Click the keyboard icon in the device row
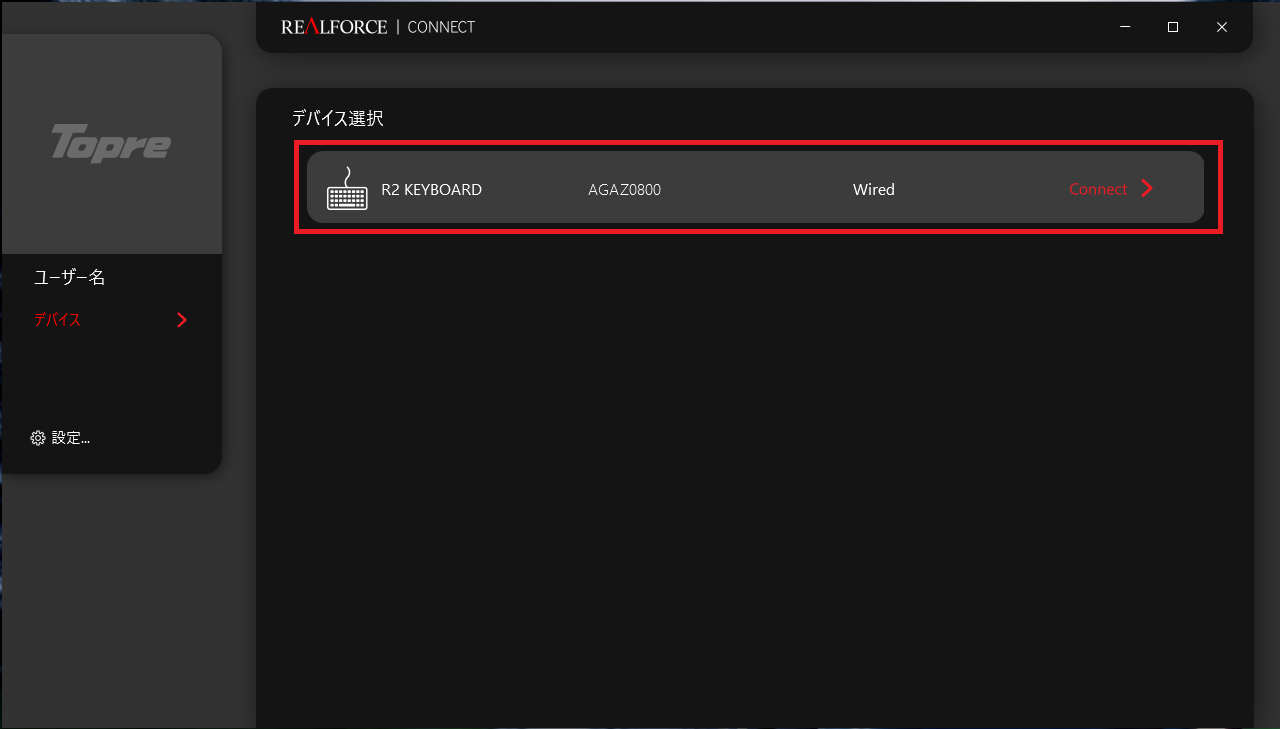1280x729 pixels. coord(347,189)
